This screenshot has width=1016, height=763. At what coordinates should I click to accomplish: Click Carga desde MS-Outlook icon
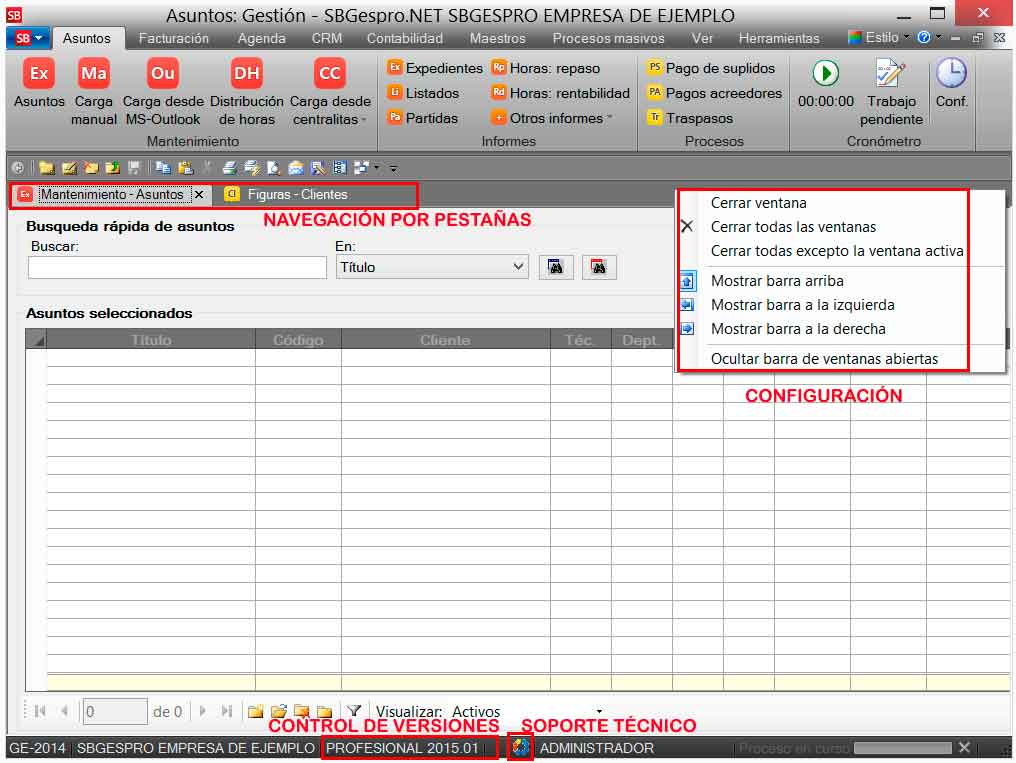163,74
